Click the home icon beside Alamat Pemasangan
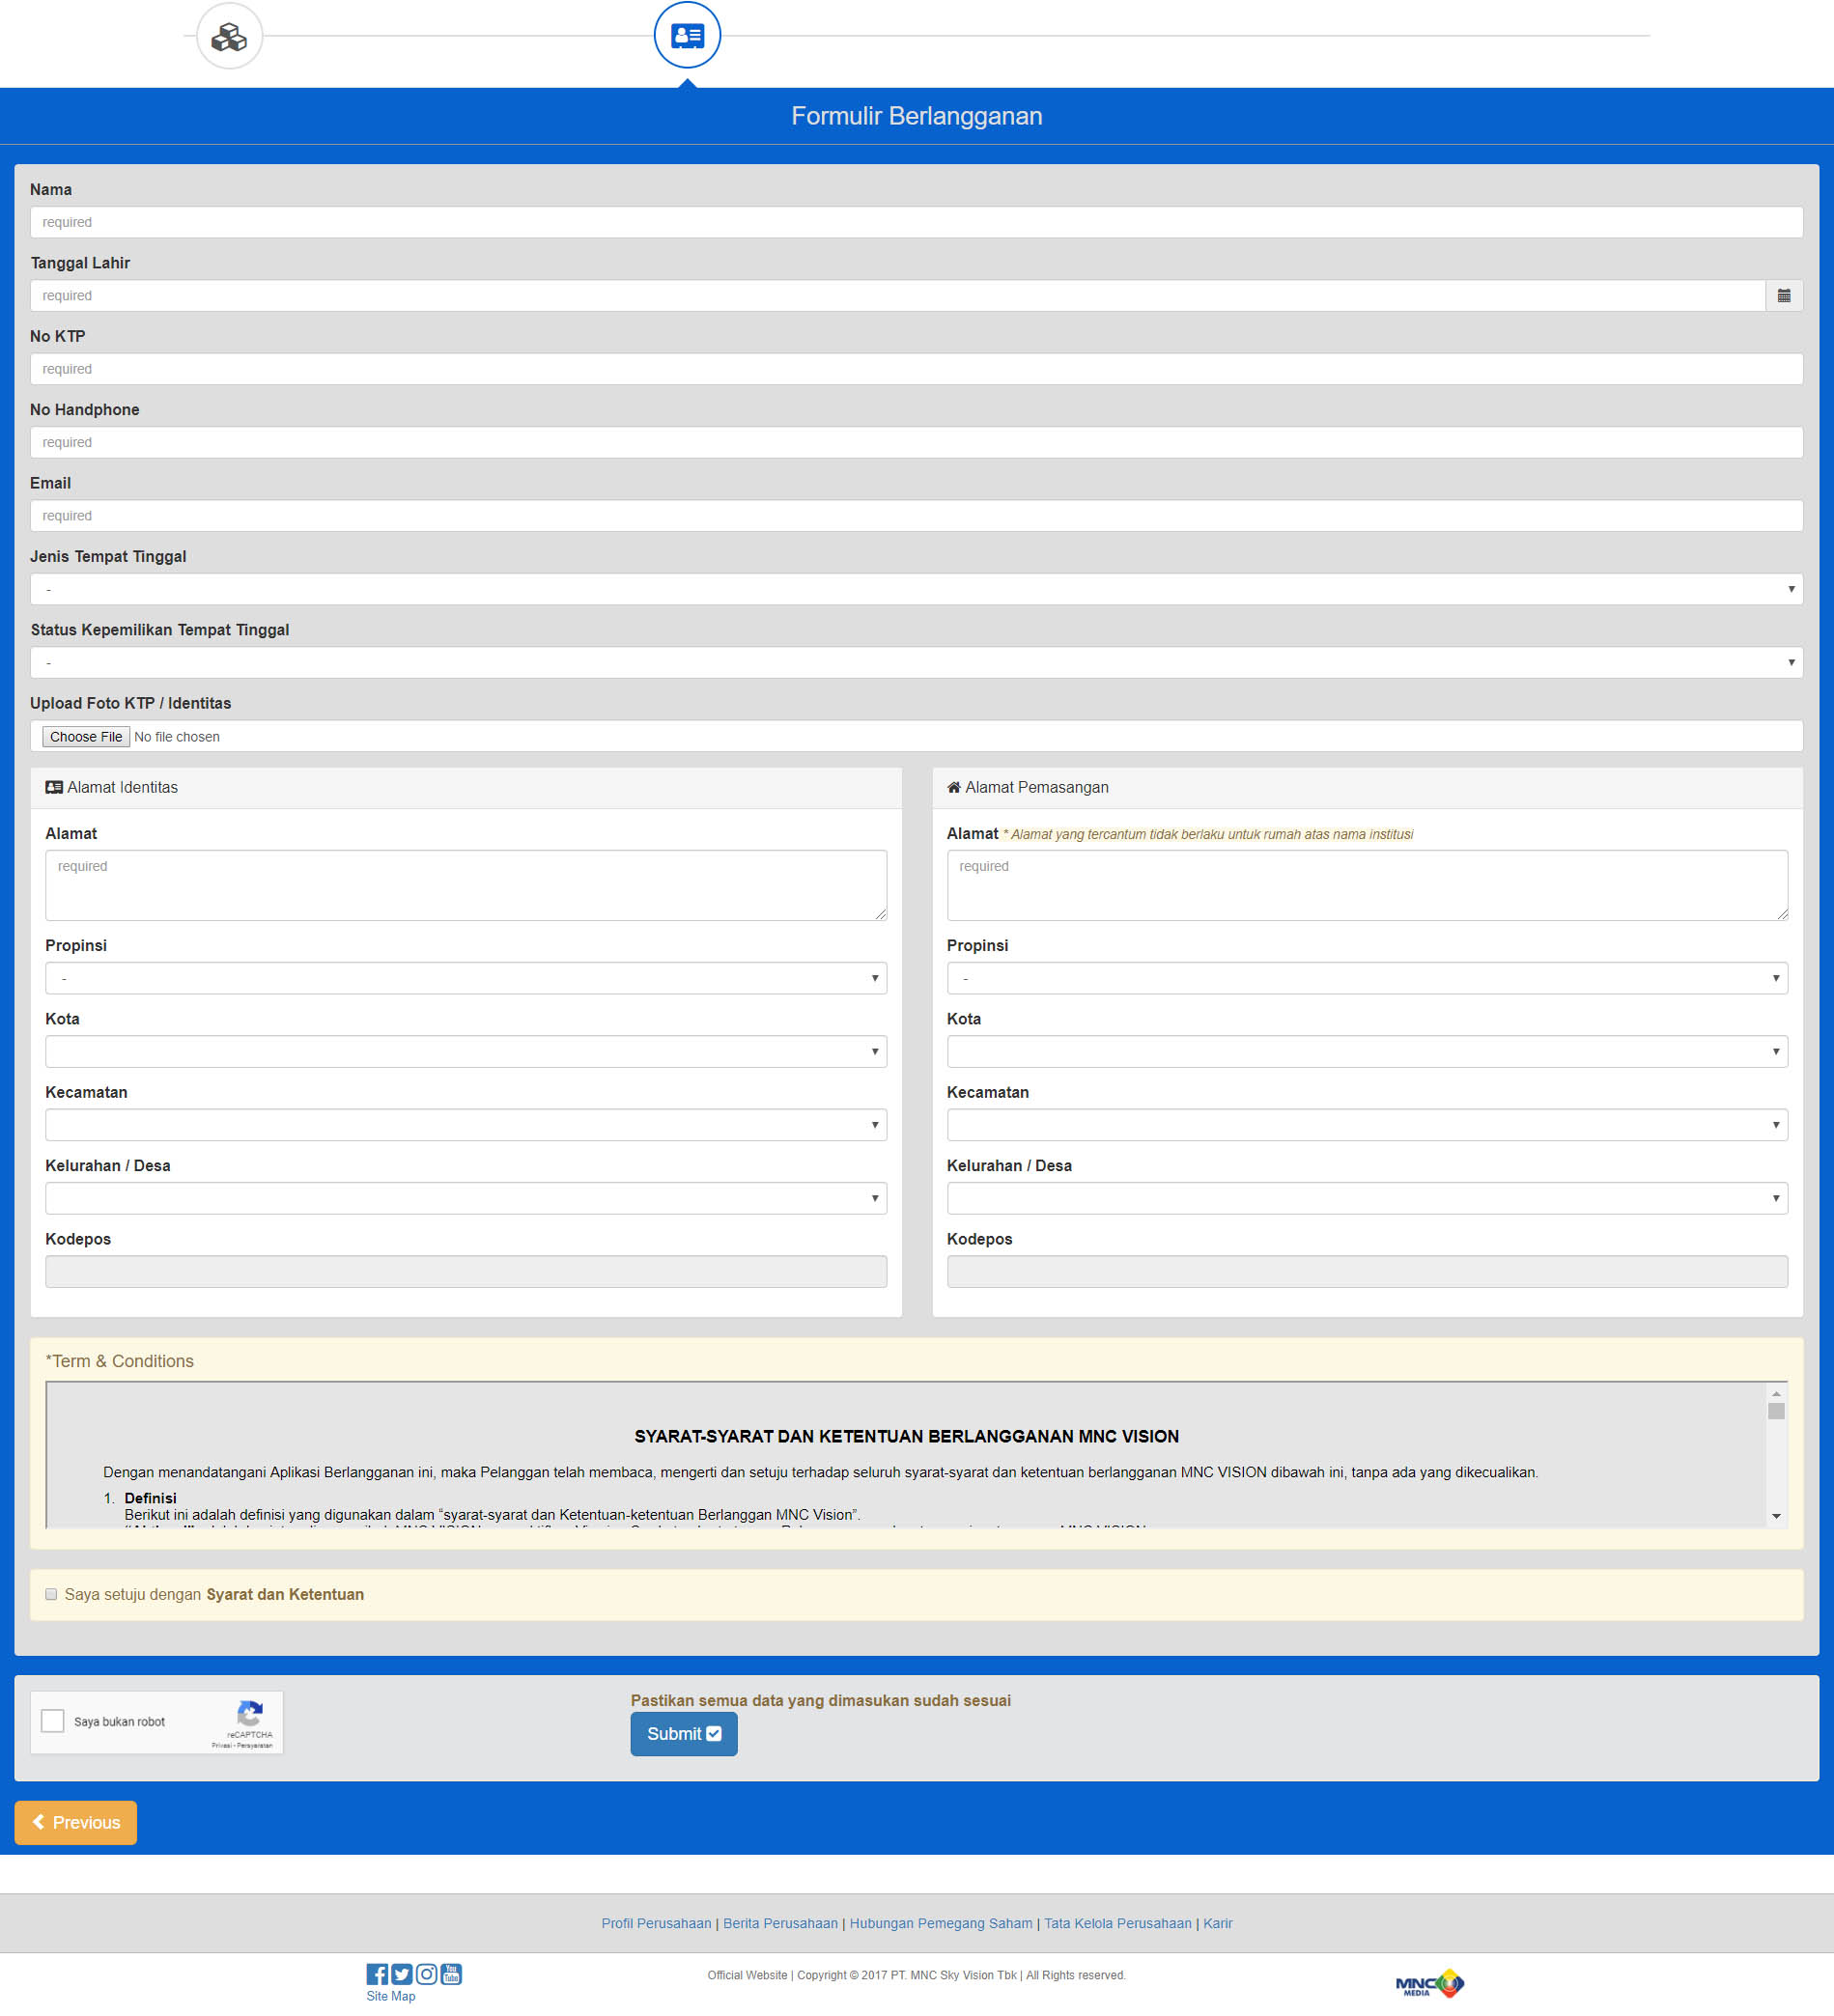 (x=953, y=787)
